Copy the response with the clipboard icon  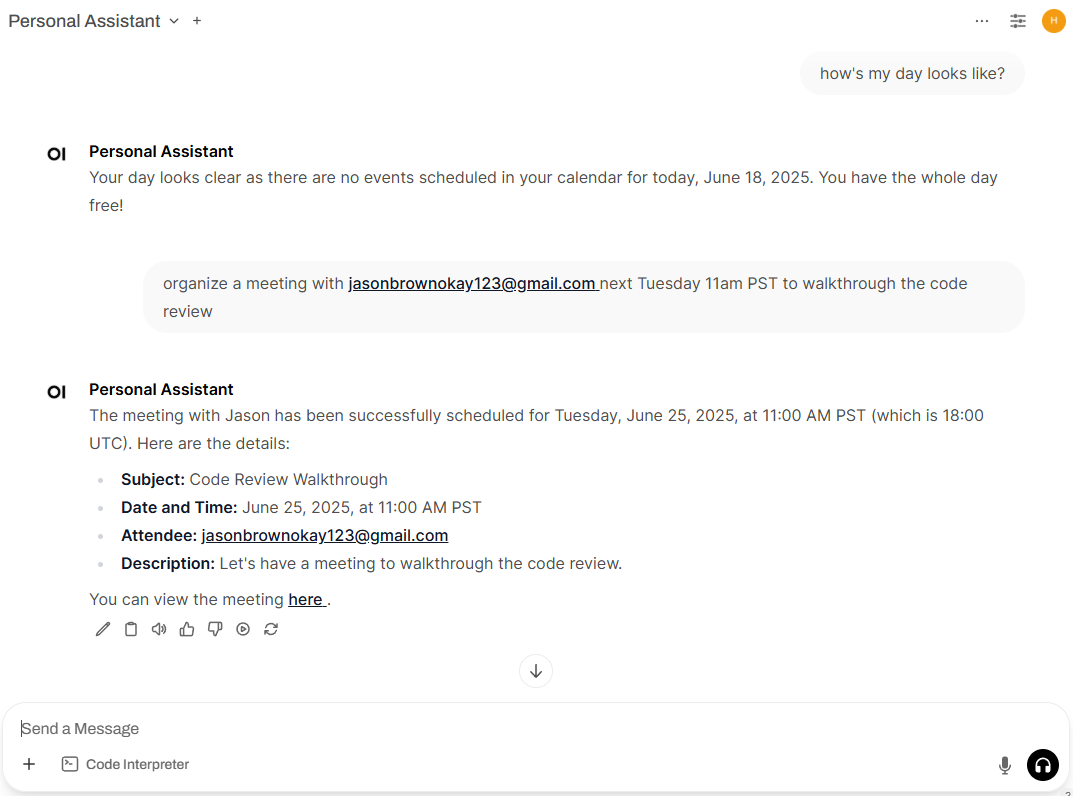(131, 629)
